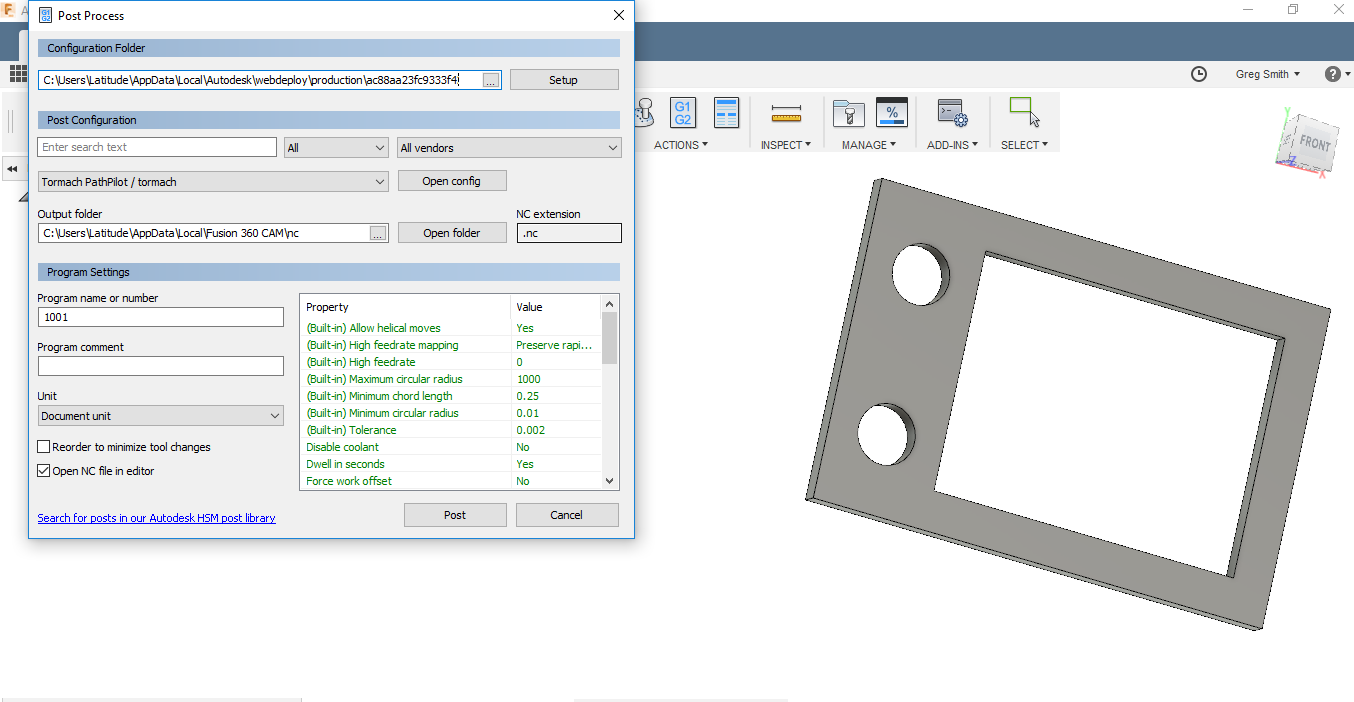Click the Task Manager percent icon
Screen dimensions: 1354x702
point(891,113)
